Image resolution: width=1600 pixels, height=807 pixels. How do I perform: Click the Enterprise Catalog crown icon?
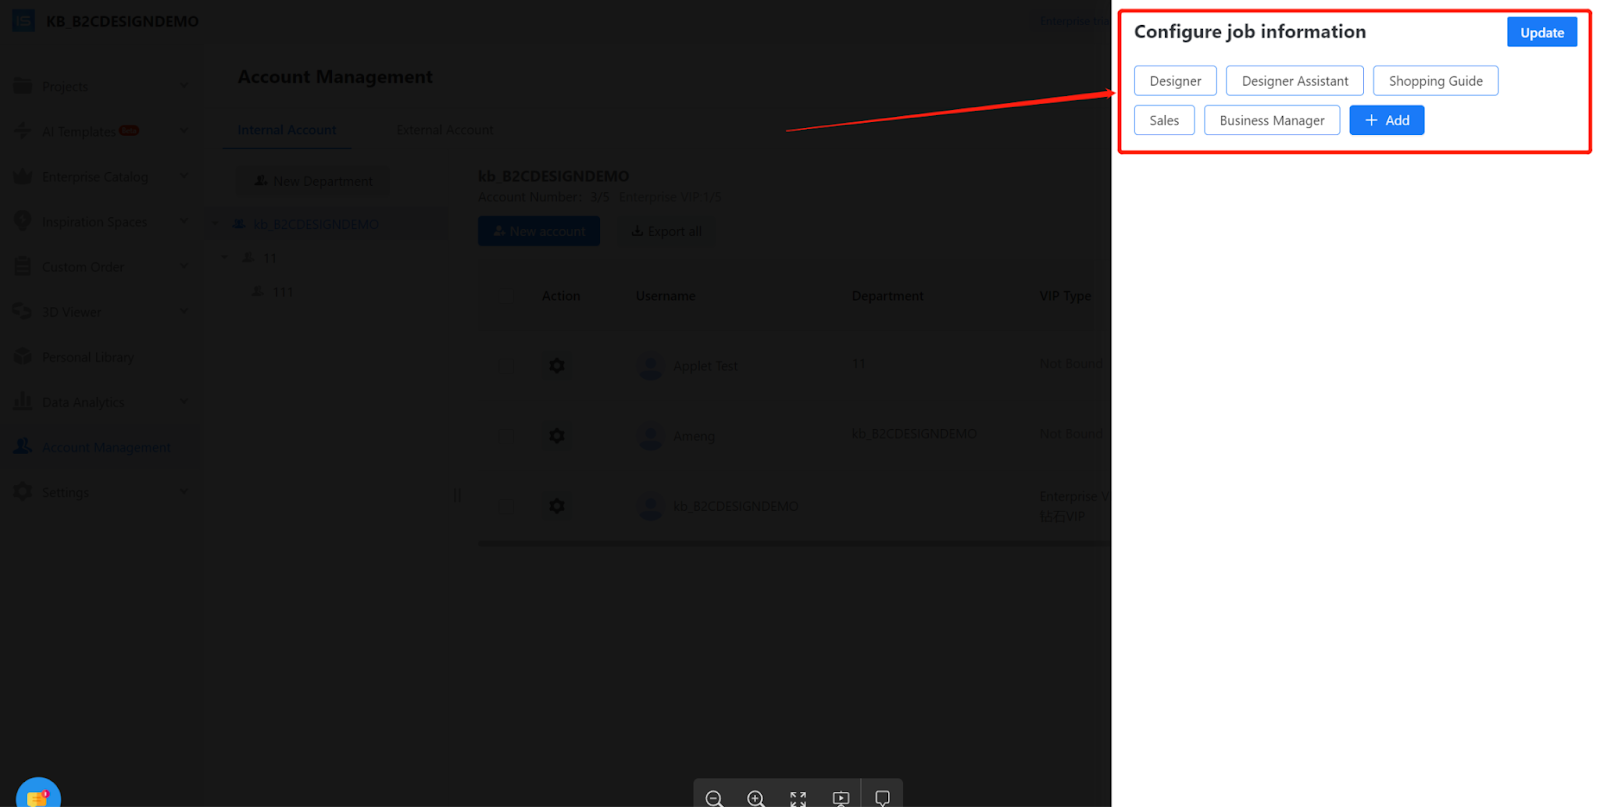point(22,176)
